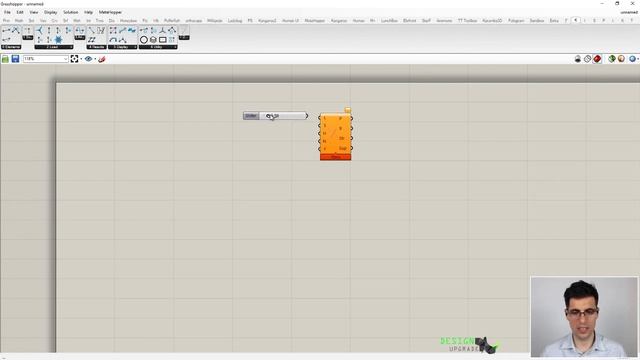Image resolution: width=640 pixels, height=360 pixels.
Task: Expand the Load ribbon group title bar
Action: pyautogui.click(x=54, y=47)
